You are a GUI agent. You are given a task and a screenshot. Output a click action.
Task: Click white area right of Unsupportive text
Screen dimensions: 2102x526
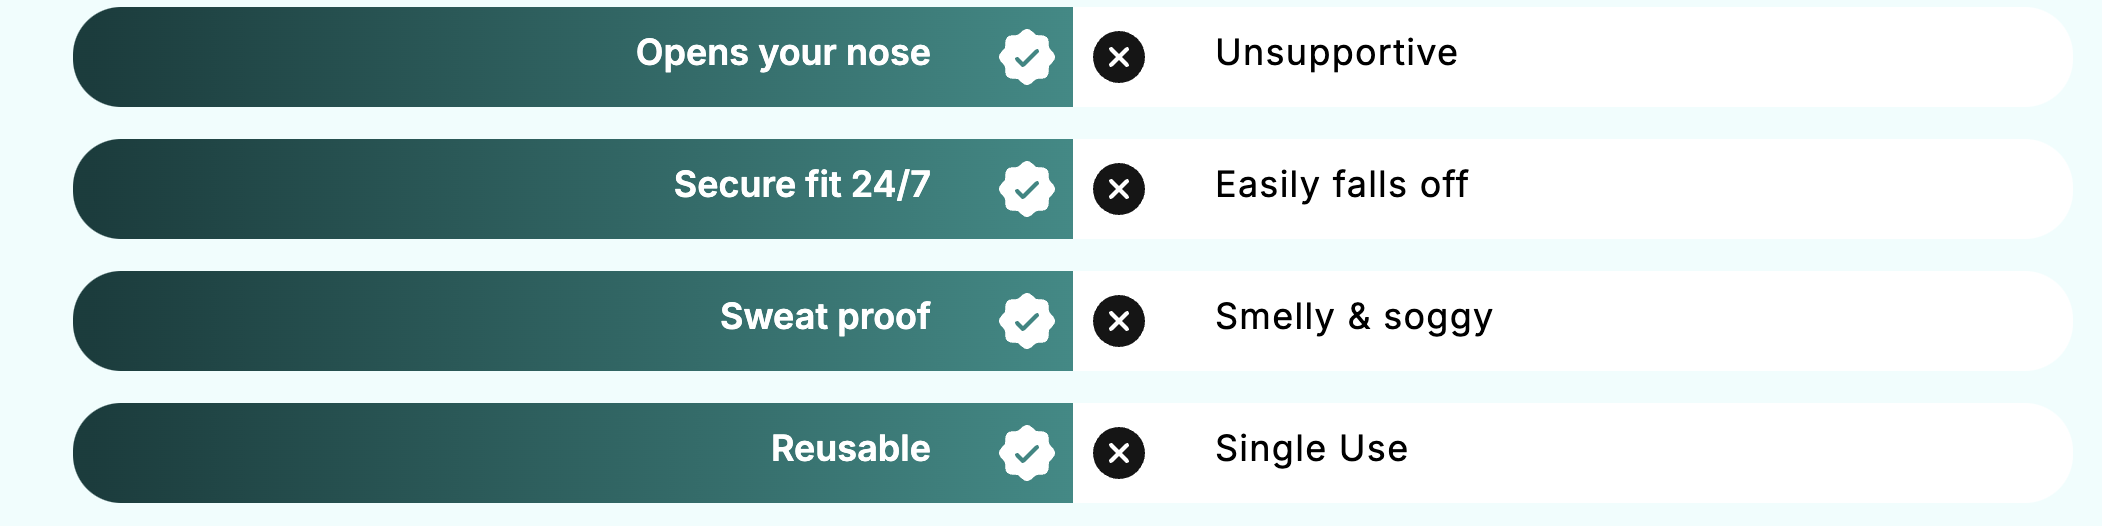1765,57
